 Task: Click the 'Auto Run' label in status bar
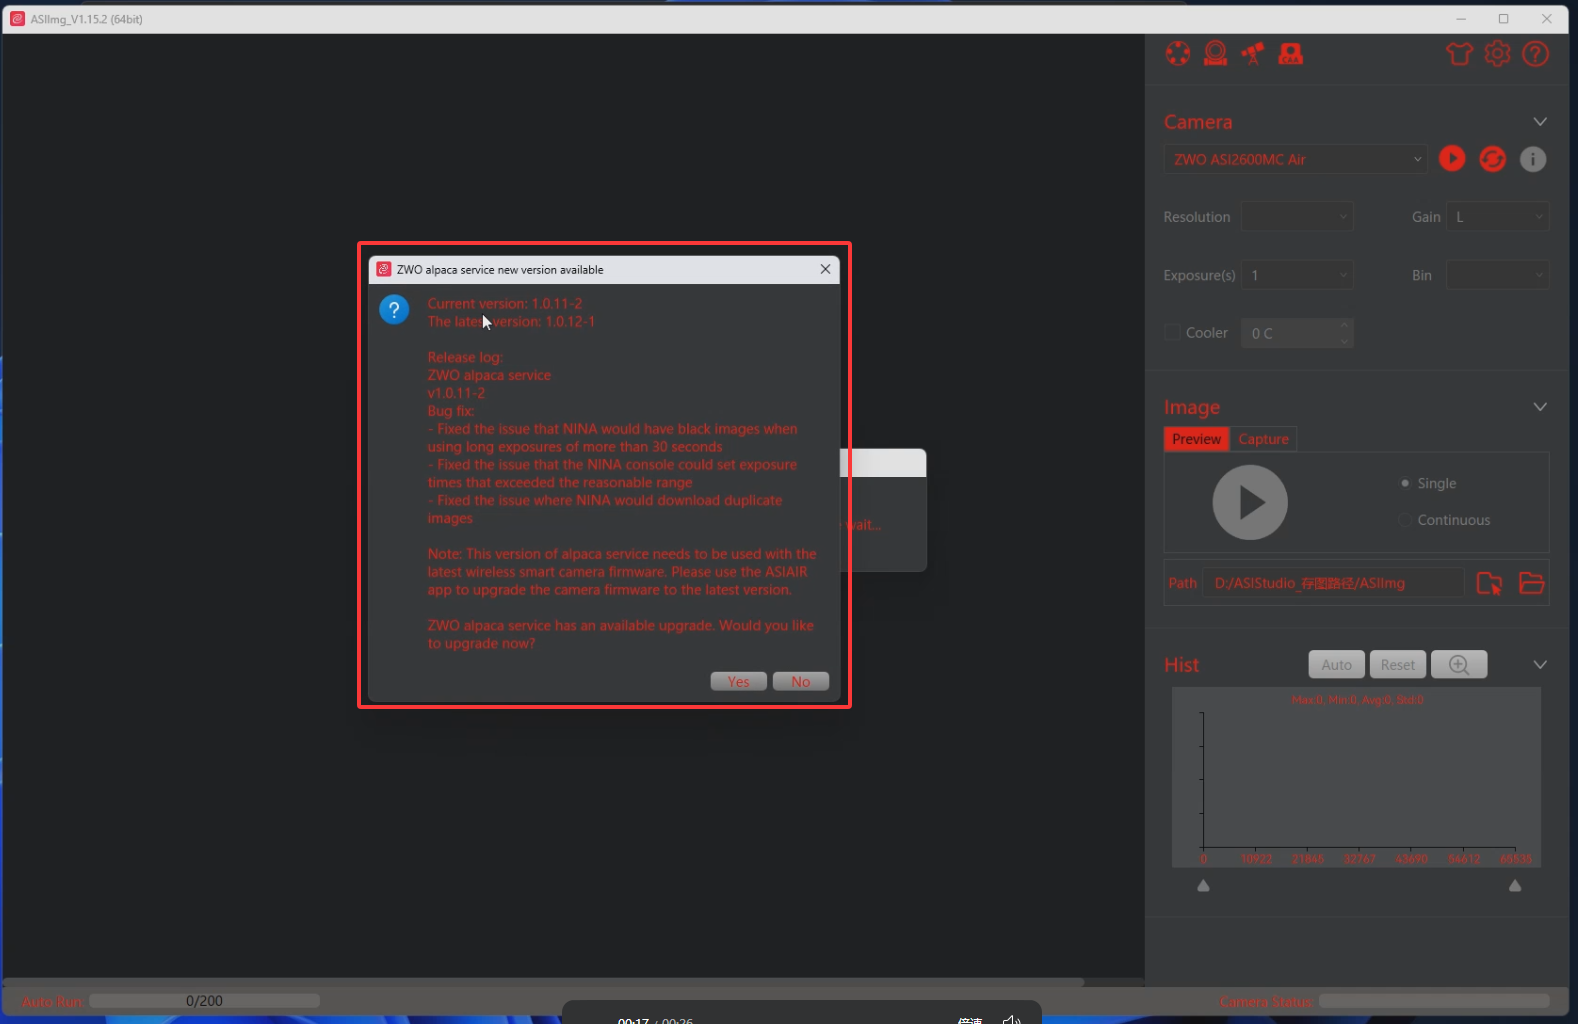coord(52,1002)
